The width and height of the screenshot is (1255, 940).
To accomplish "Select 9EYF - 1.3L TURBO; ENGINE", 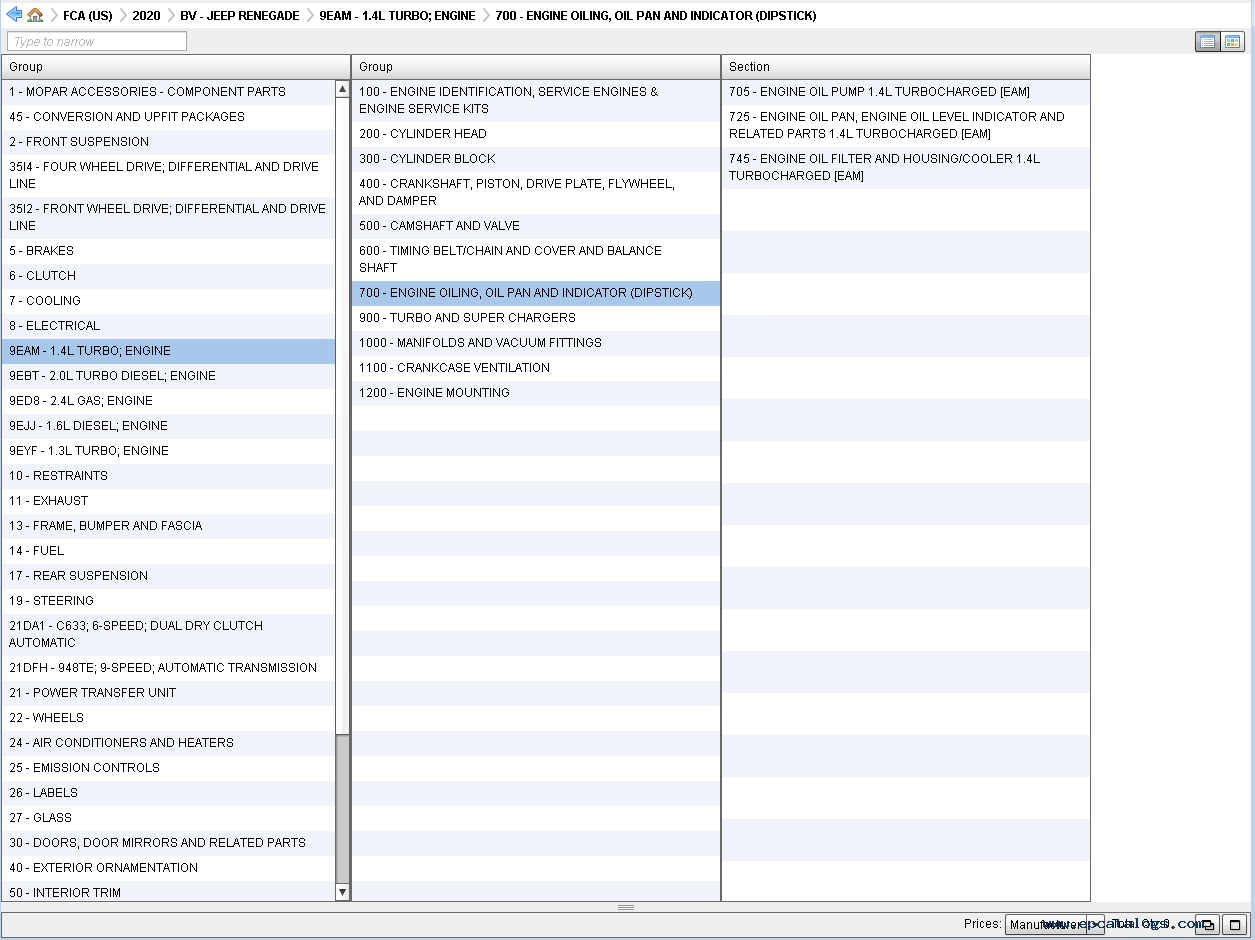I will pyautogui.click(x=168, y=451).
